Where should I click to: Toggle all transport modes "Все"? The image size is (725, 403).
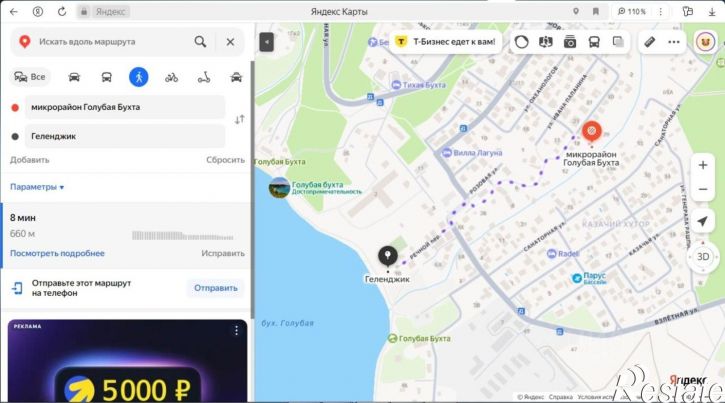30,77
